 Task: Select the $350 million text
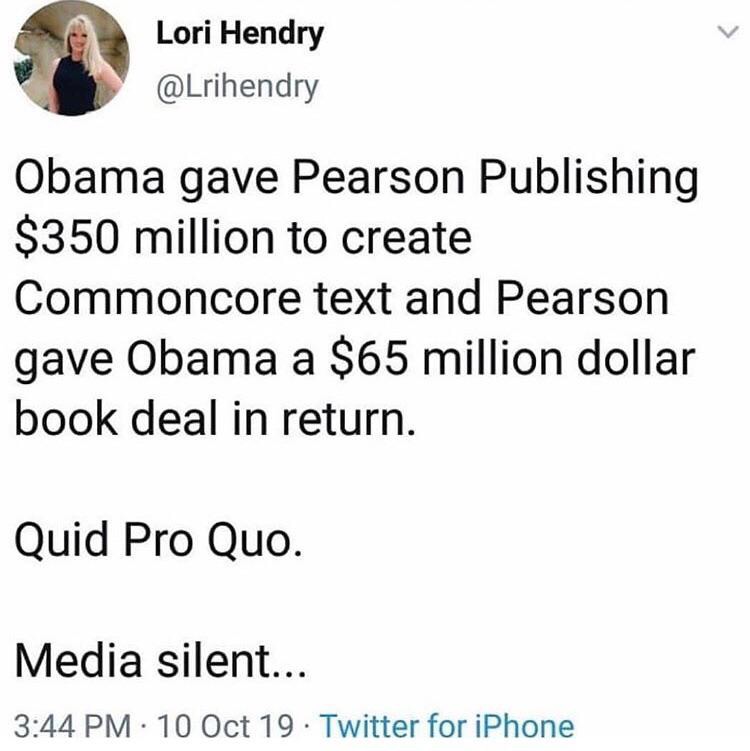[143, 238]
